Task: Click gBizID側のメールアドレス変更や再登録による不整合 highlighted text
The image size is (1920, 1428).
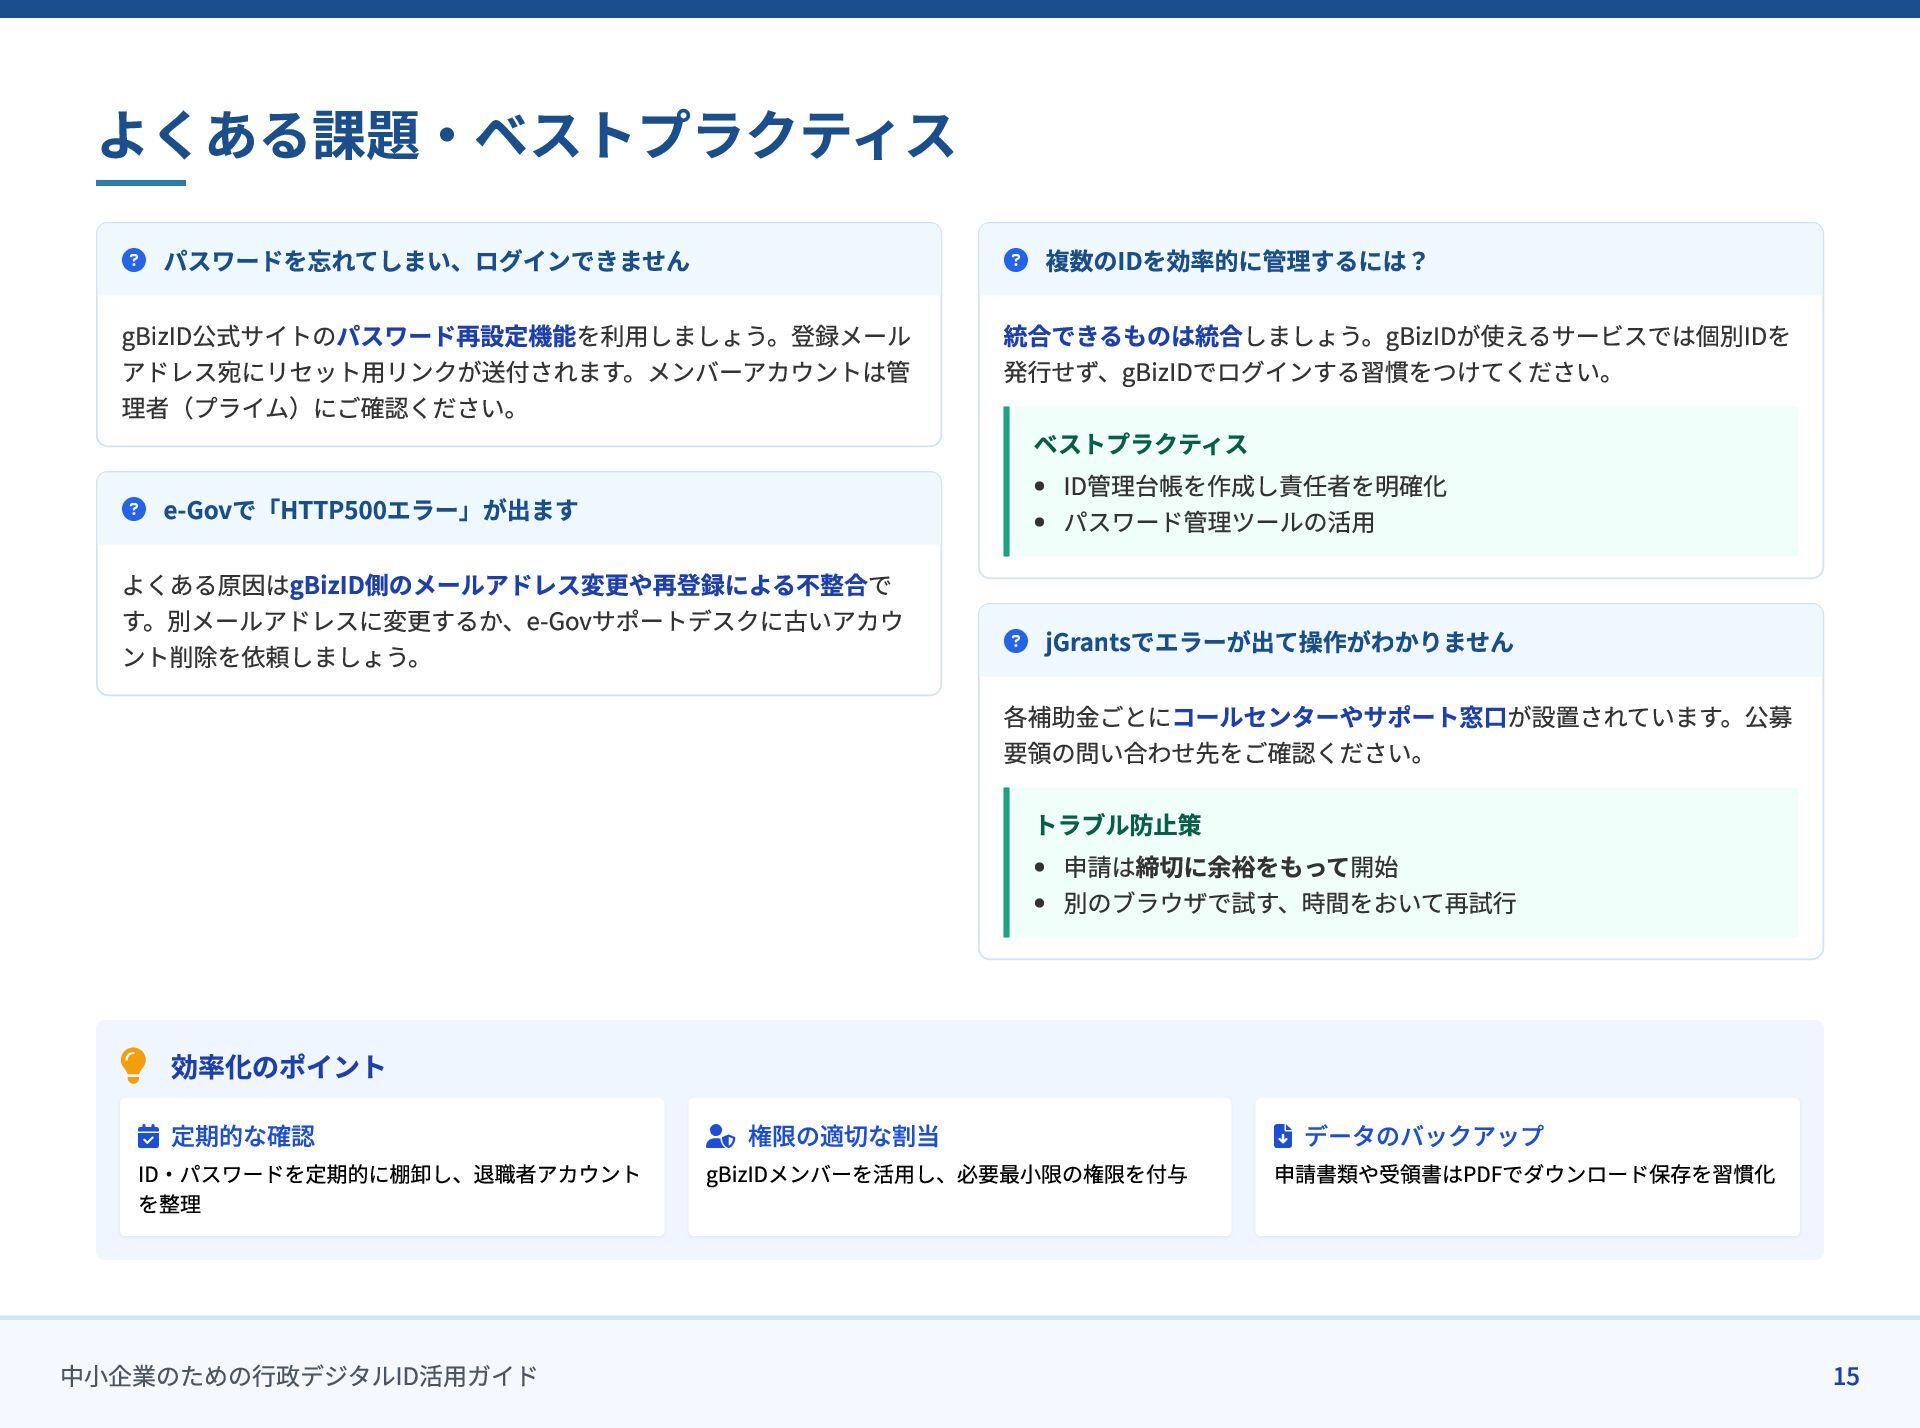Action: click(578, 584)
